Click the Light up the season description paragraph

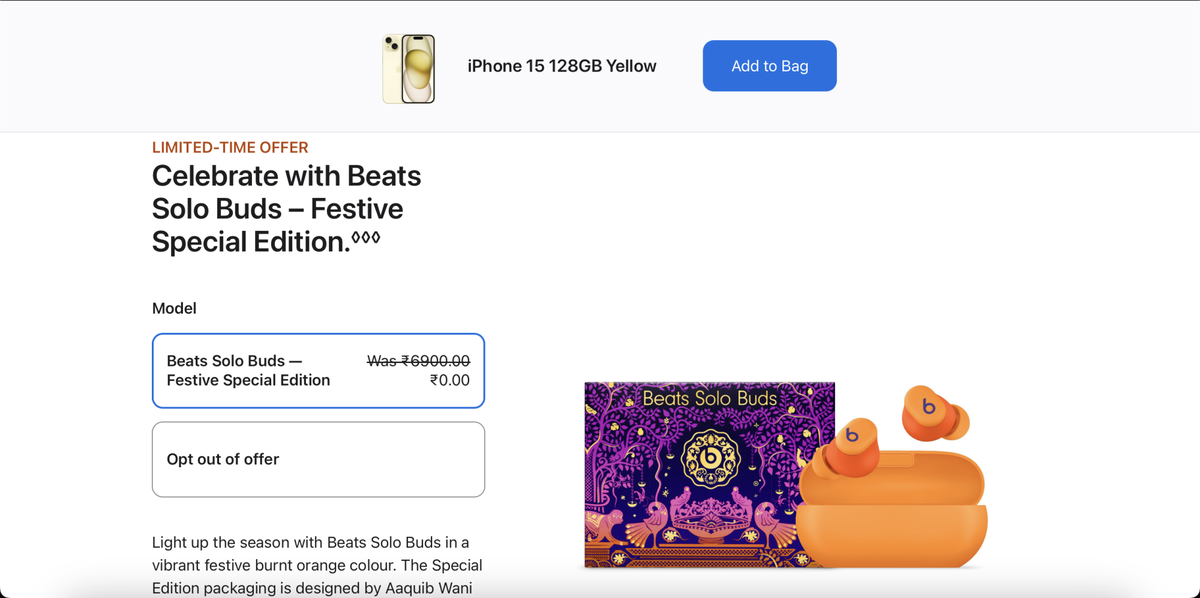[x=317, y=565]
